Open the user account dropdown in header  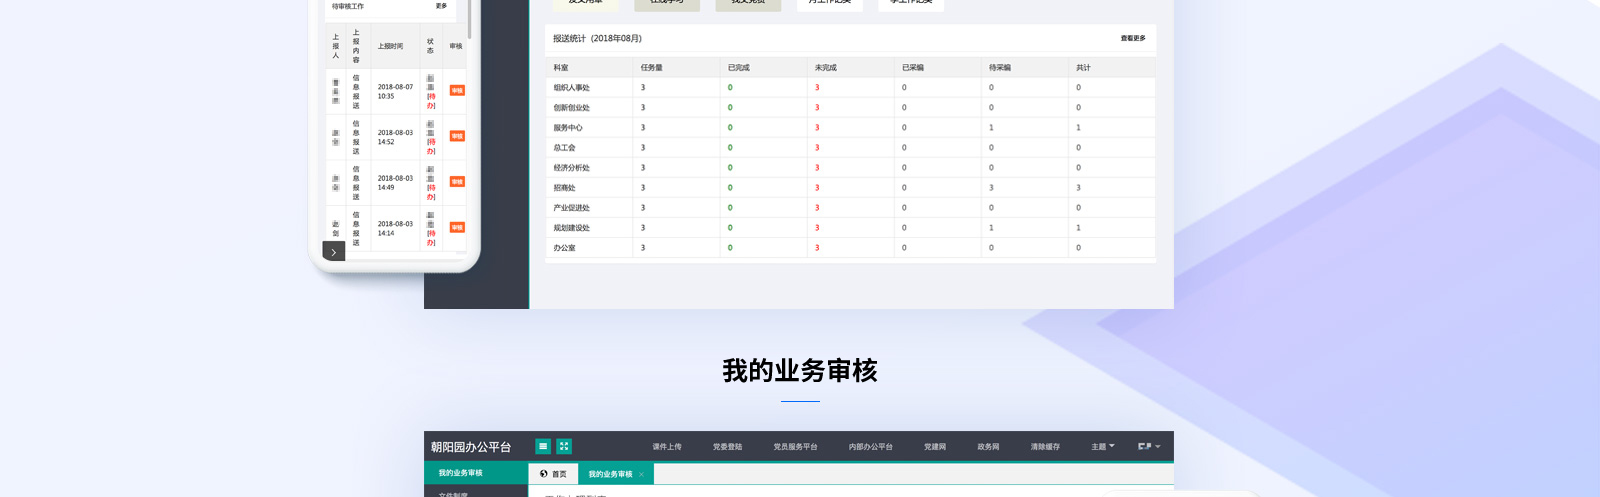point(1148,447)
